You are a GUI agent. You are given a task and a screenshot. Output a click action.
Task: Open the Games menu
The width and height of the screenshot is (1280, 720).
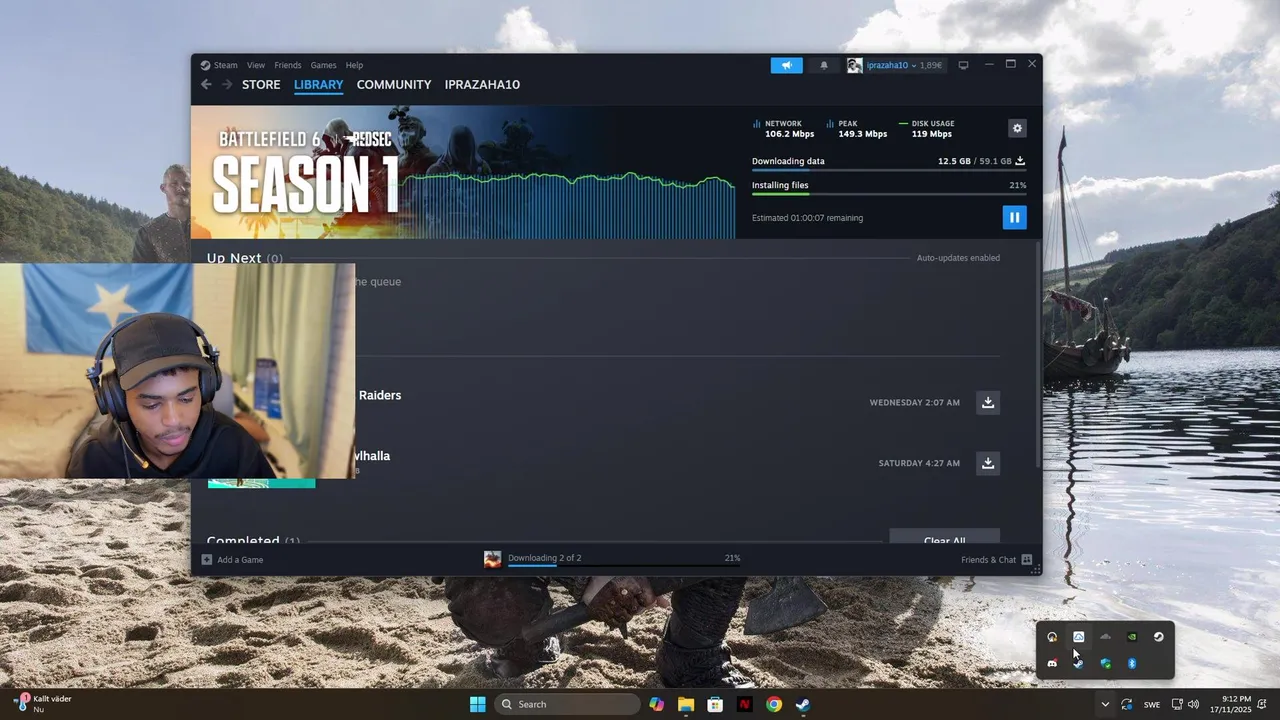coord(323,65)
